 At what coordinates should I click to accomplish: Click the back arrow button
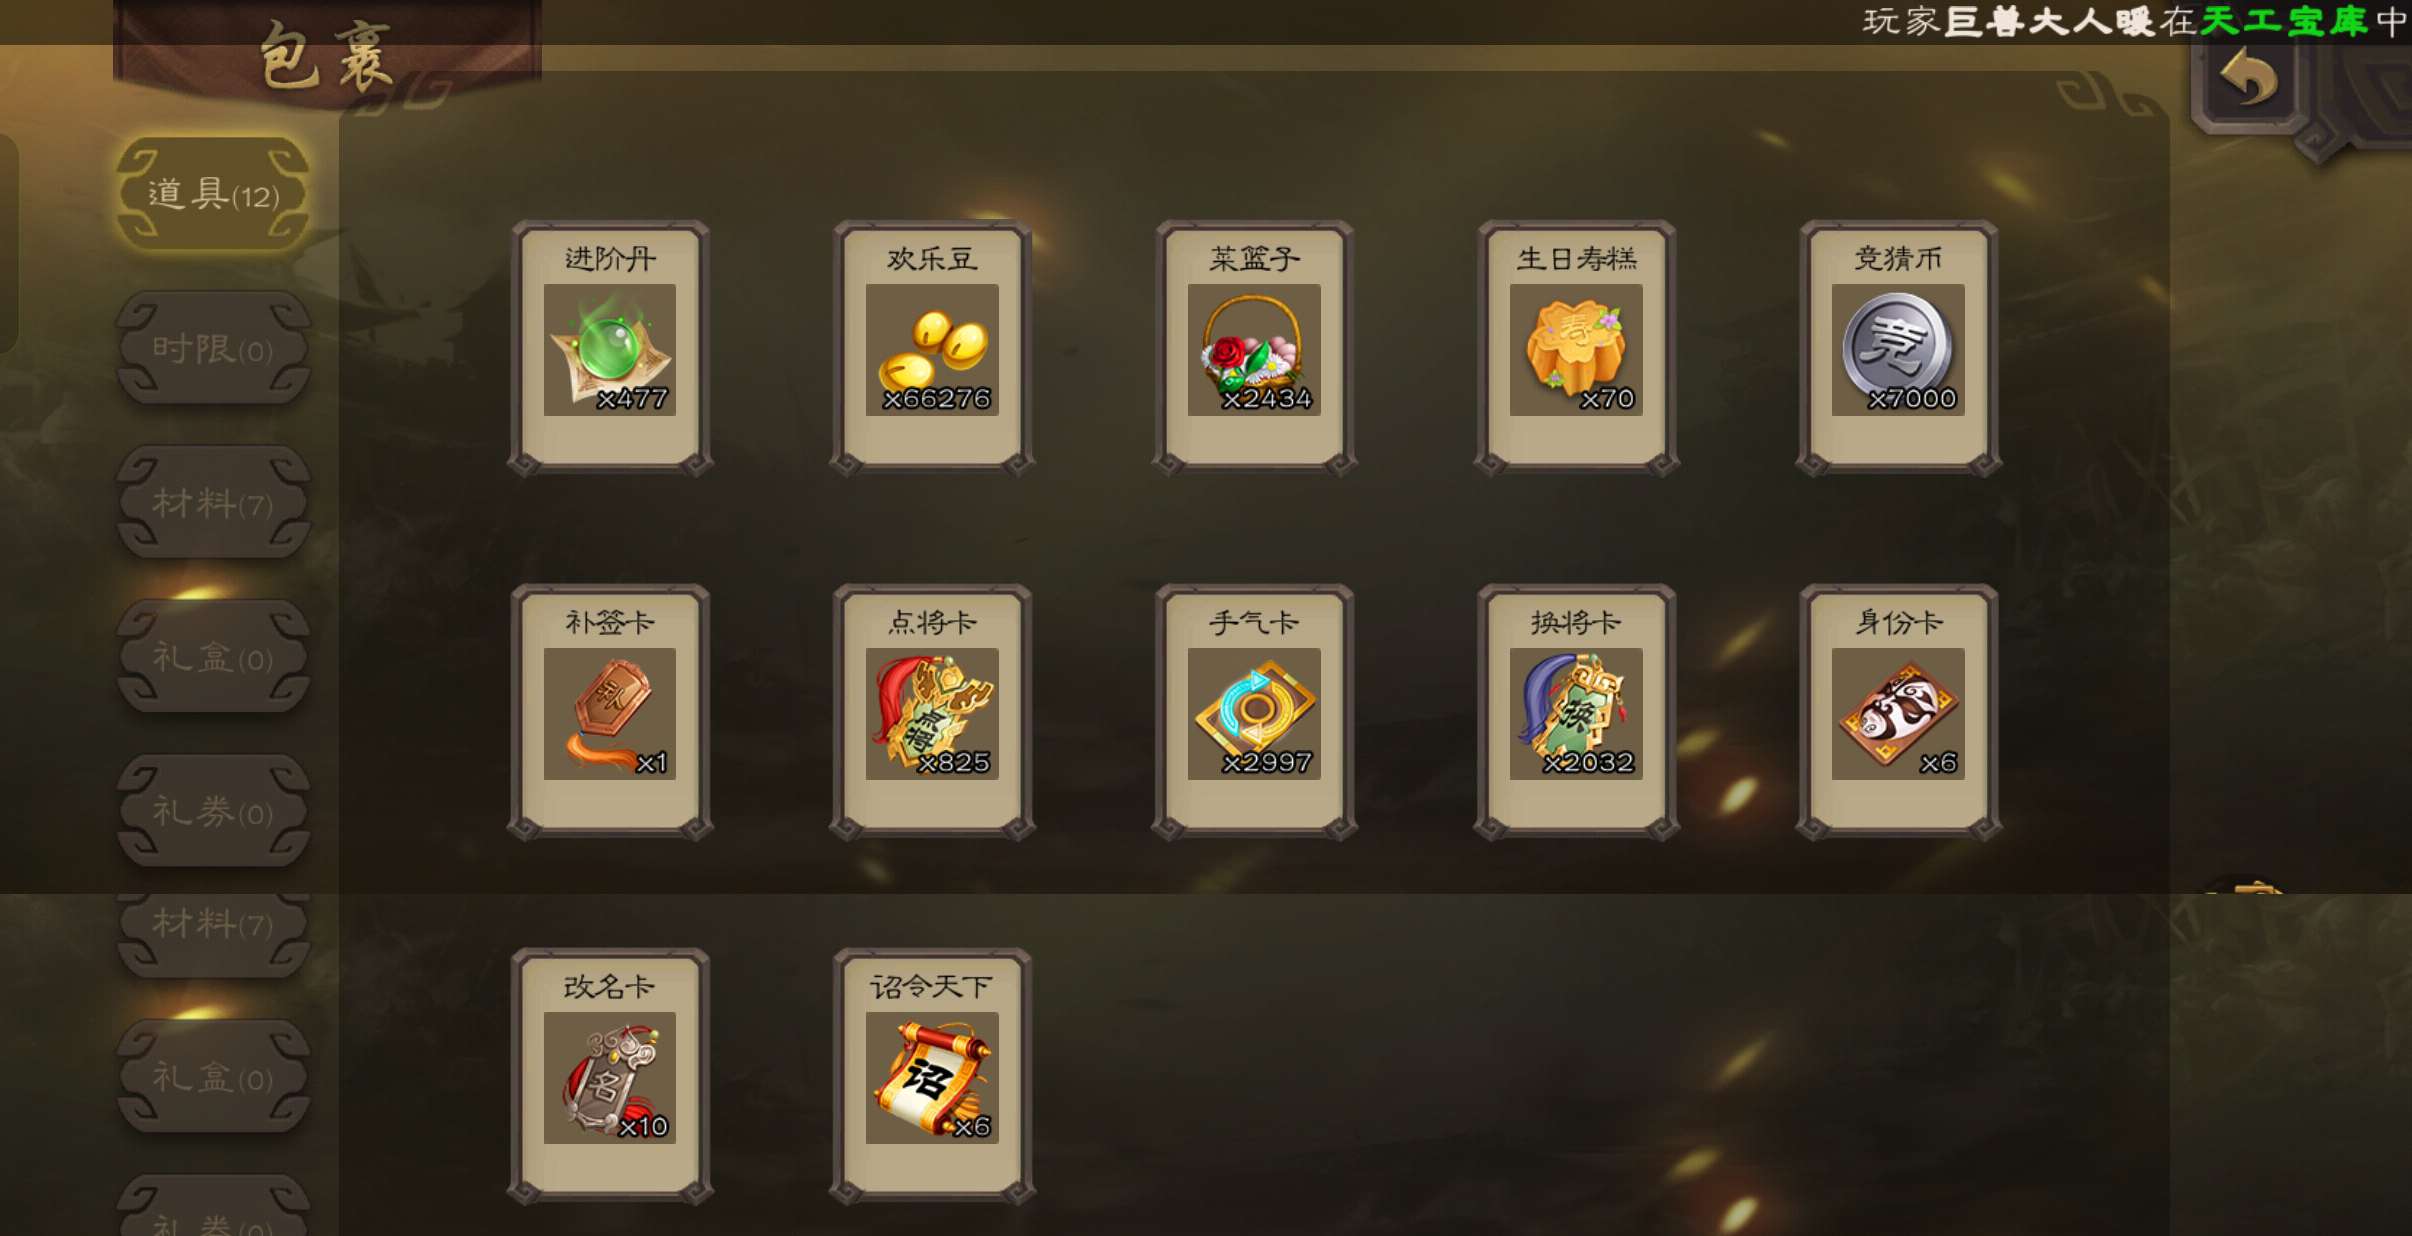2249,80
